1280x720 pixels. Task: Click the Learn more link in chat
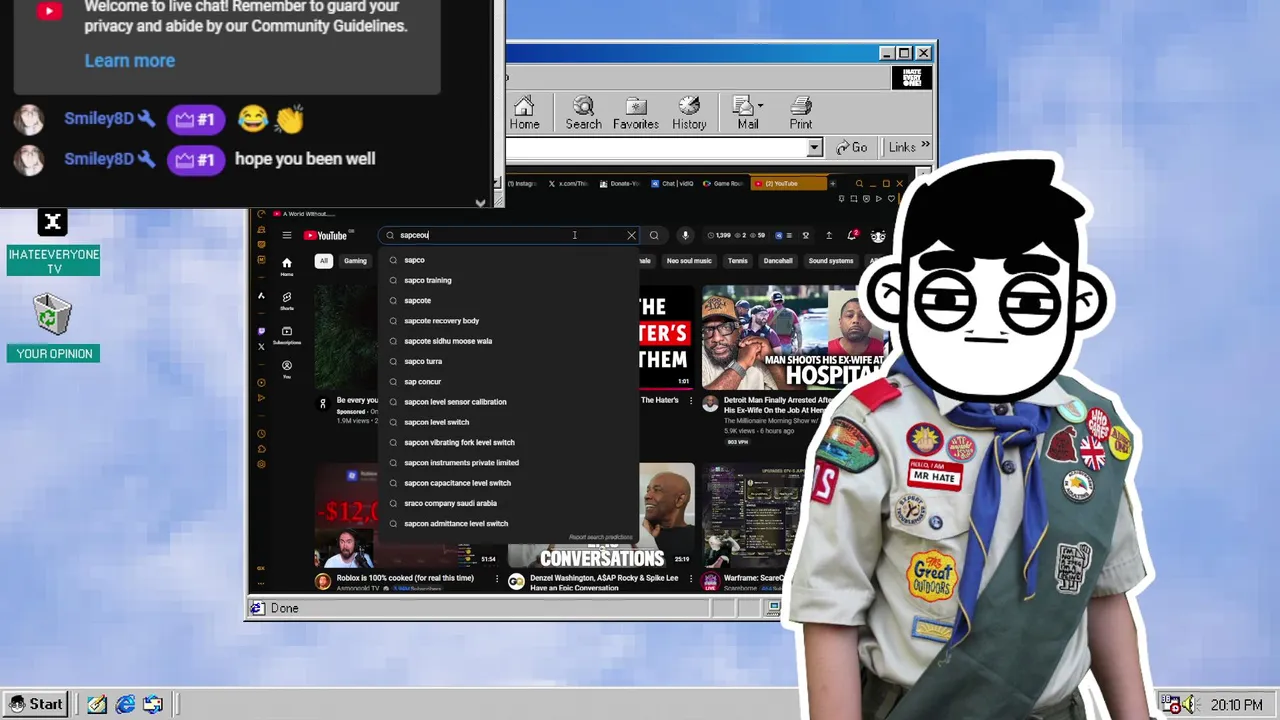pos(130,60)
